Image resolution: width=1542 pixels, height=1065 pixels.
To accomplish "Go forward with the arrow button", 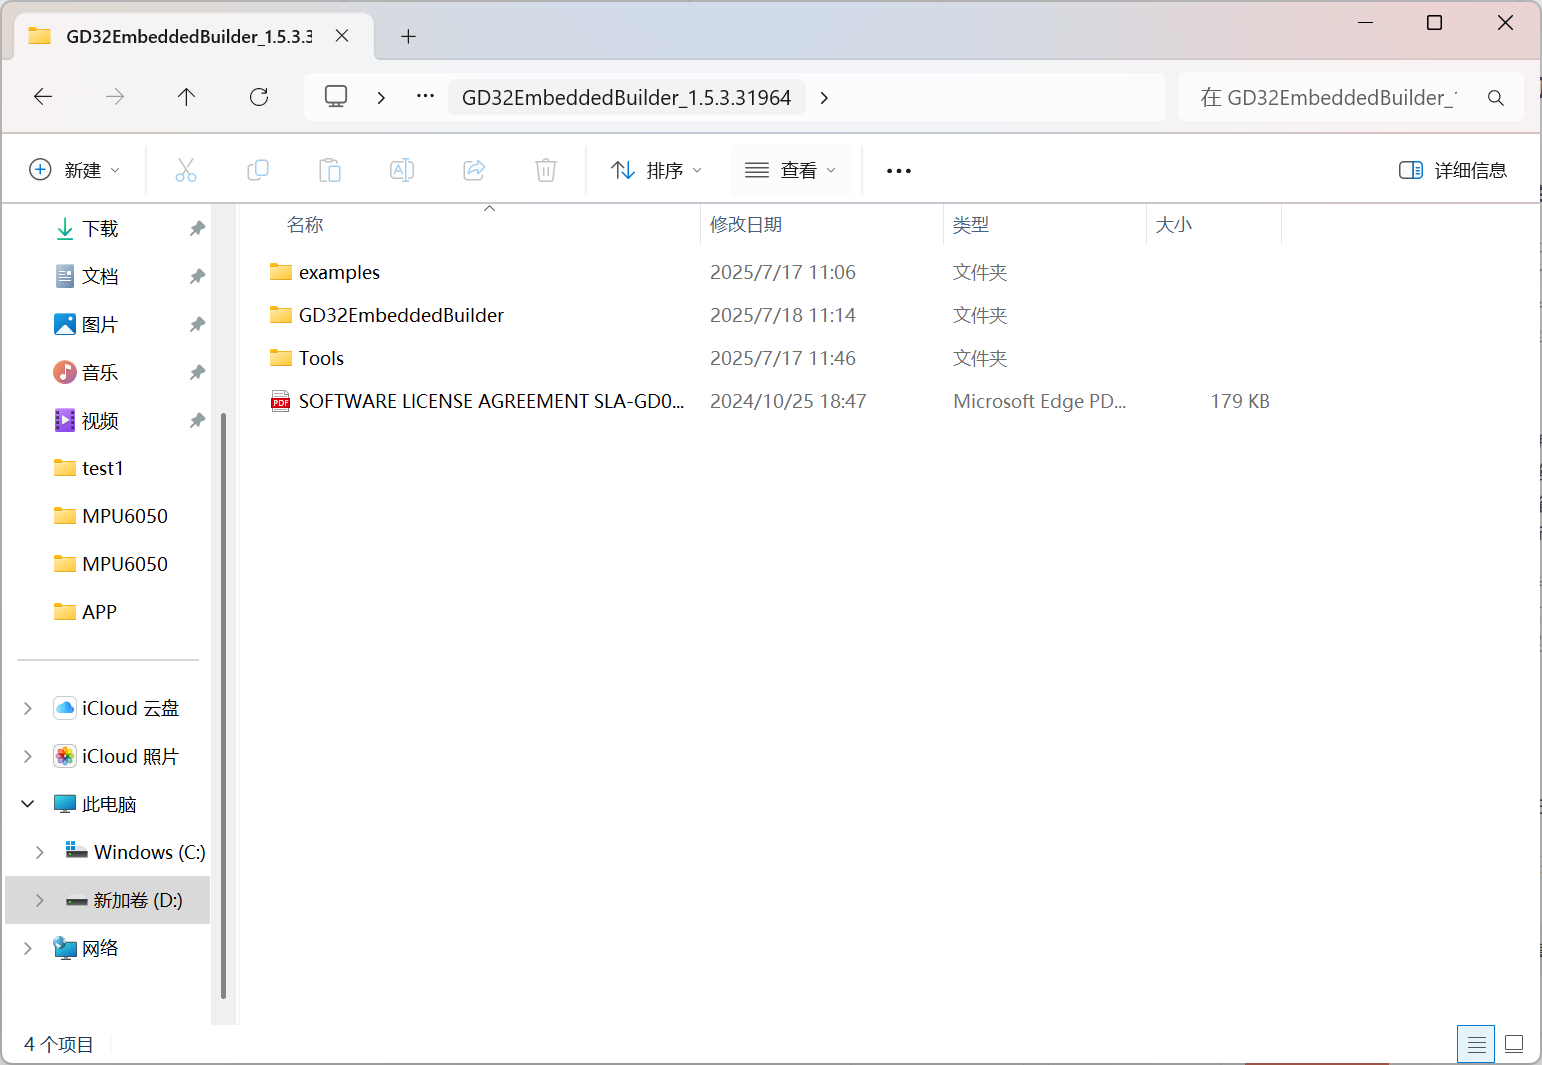I will 115,97.
